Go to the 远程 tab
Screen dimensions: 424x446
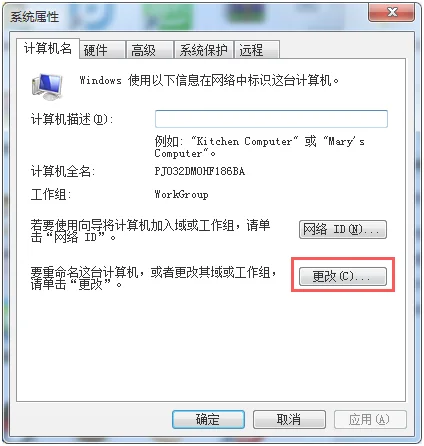(x=257, y=50)
